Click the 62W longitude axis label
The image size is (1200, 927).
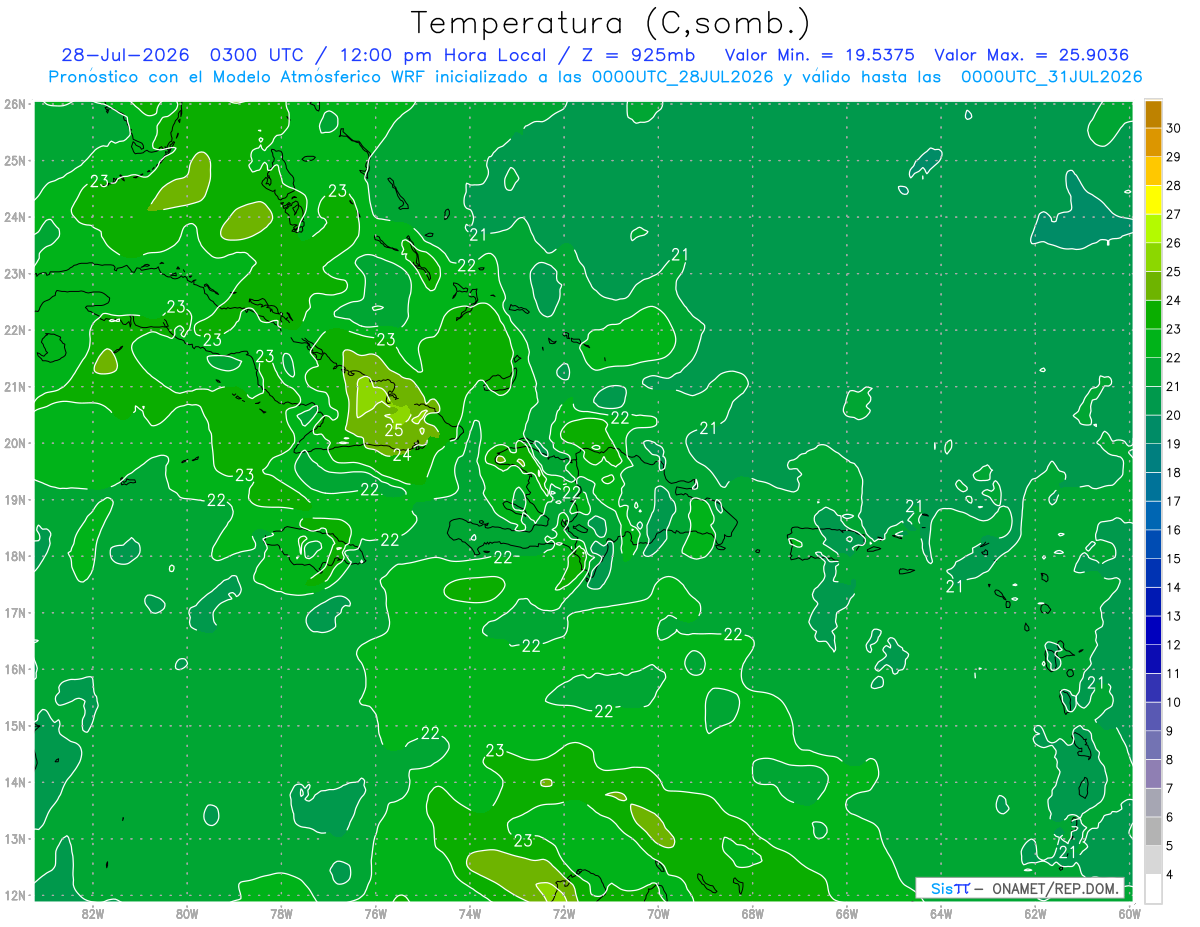[x=1035, y=913]
